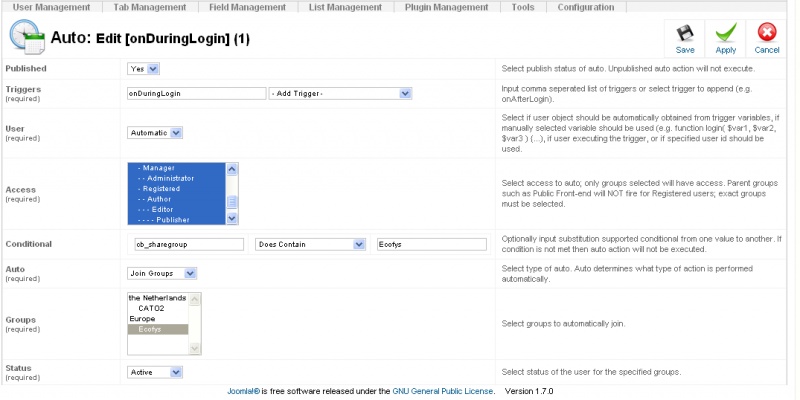Select Ecofys in the Groups list
The image size is (800, 400).
pos(158,329)
